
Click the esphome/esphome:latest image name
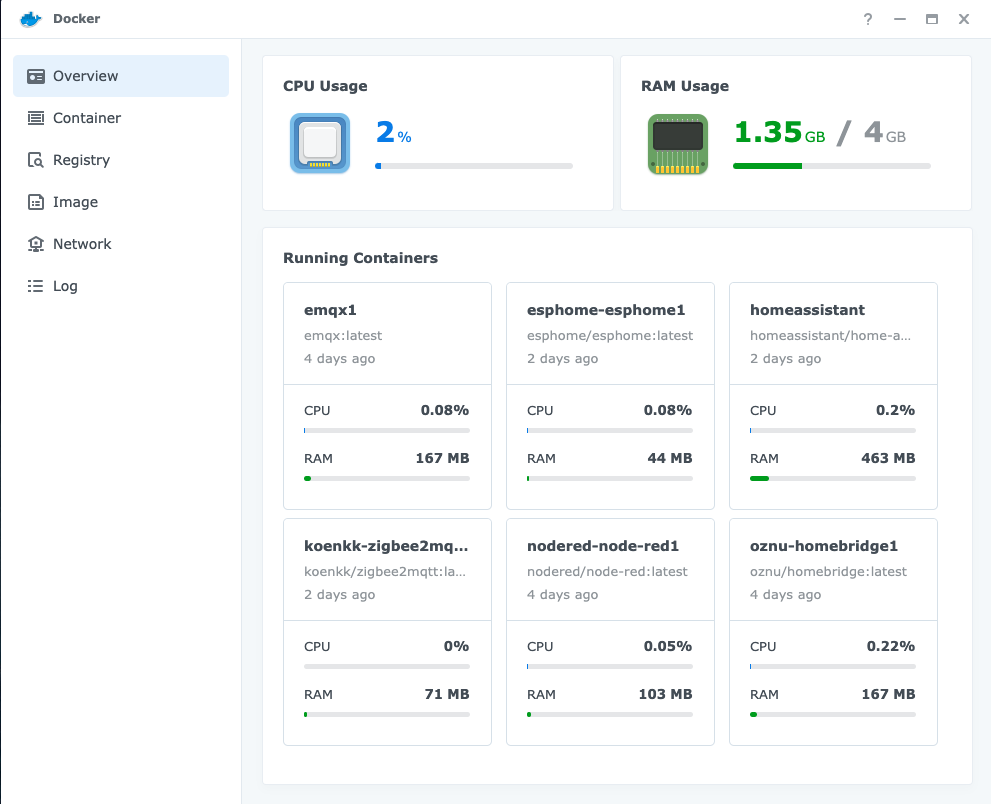tap(610, 336)
